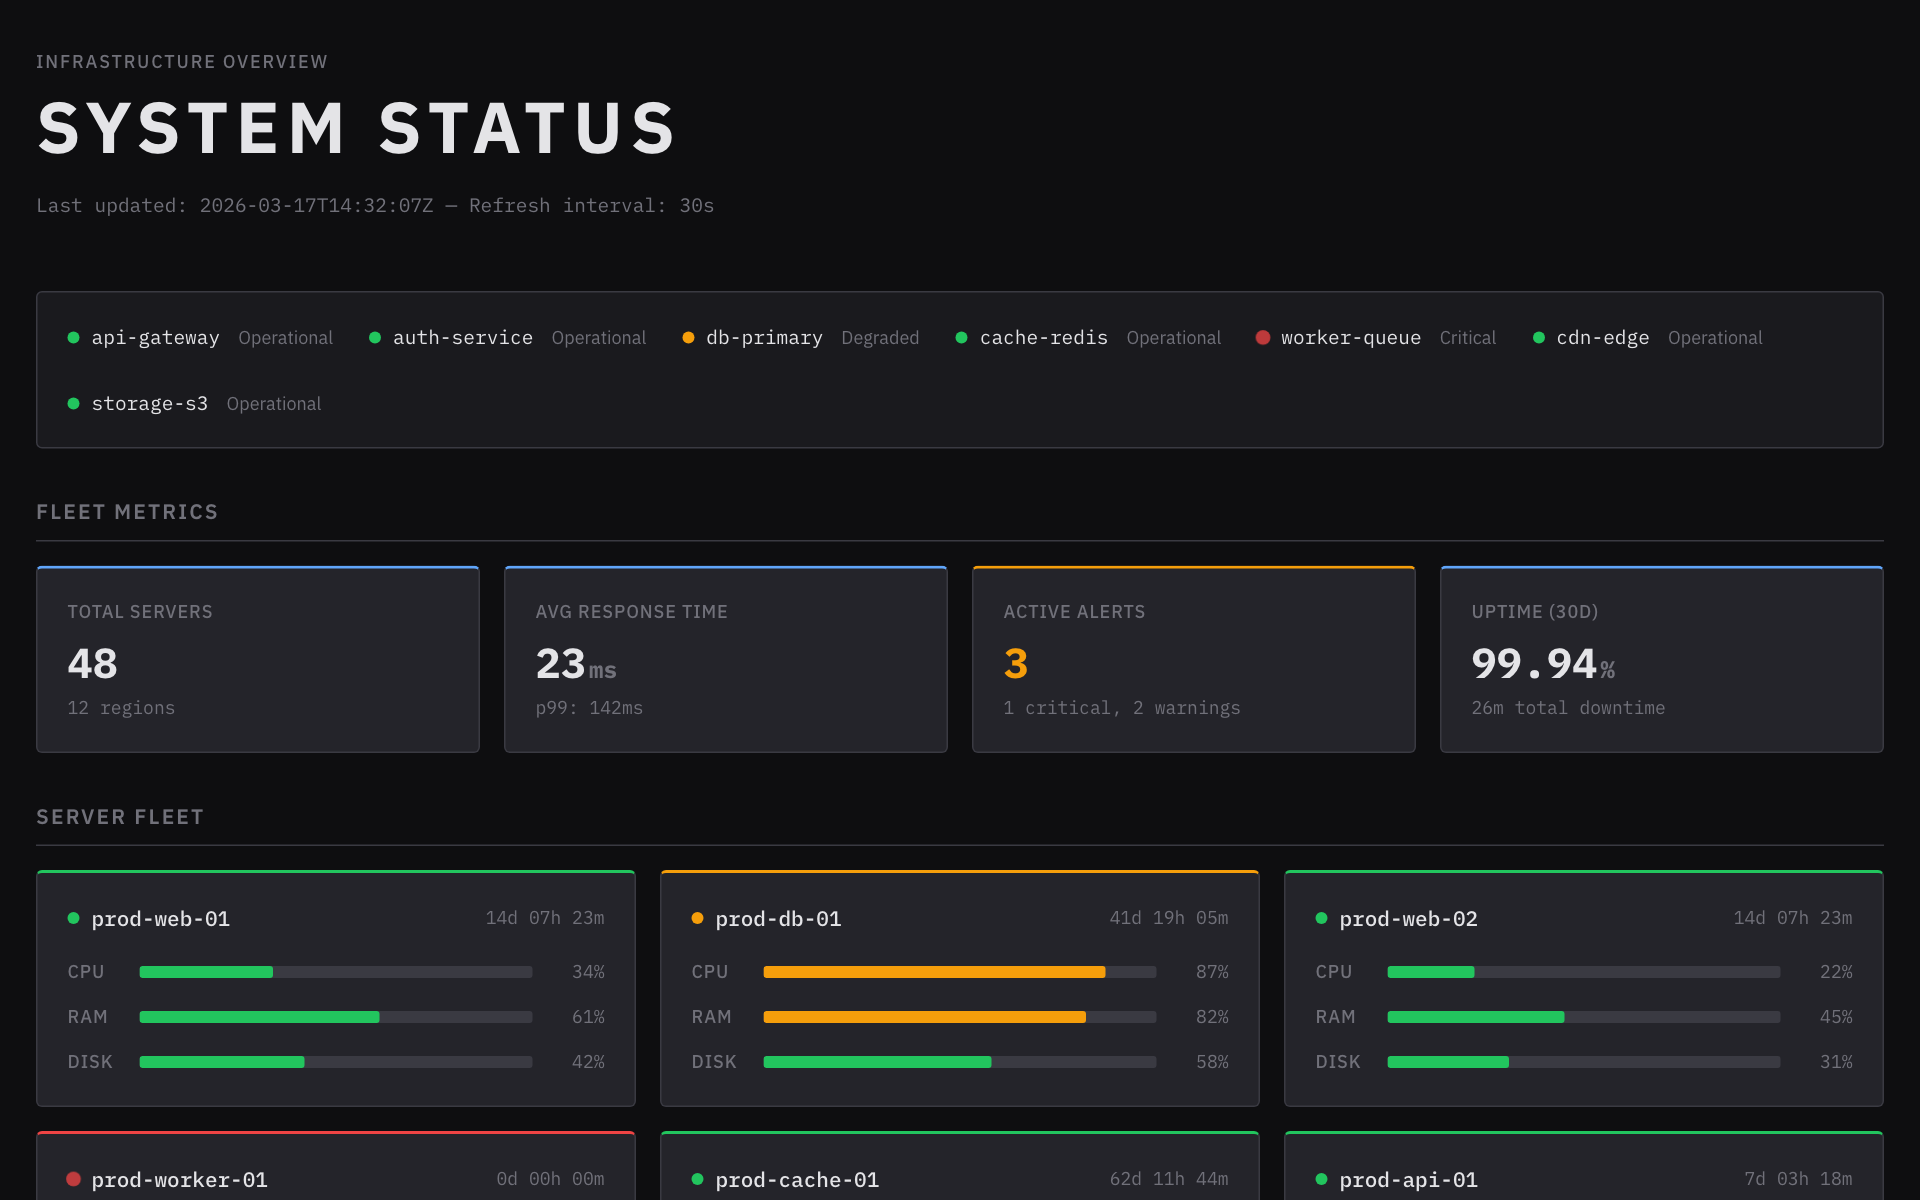The height and width of the screenshot is (1200, 1920).
Task: Click the green status dot on prod-api-01
Action: 1321,1179
